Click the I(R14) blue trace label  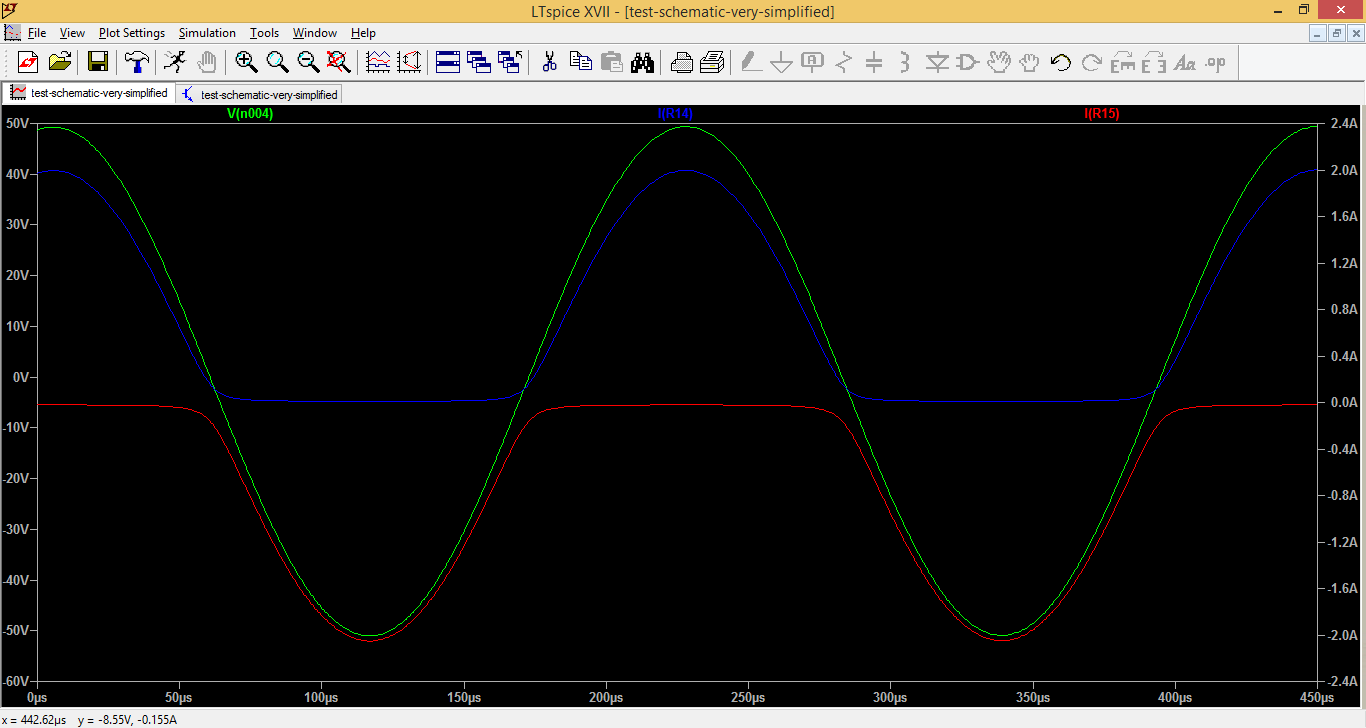[x=675, y=114]
